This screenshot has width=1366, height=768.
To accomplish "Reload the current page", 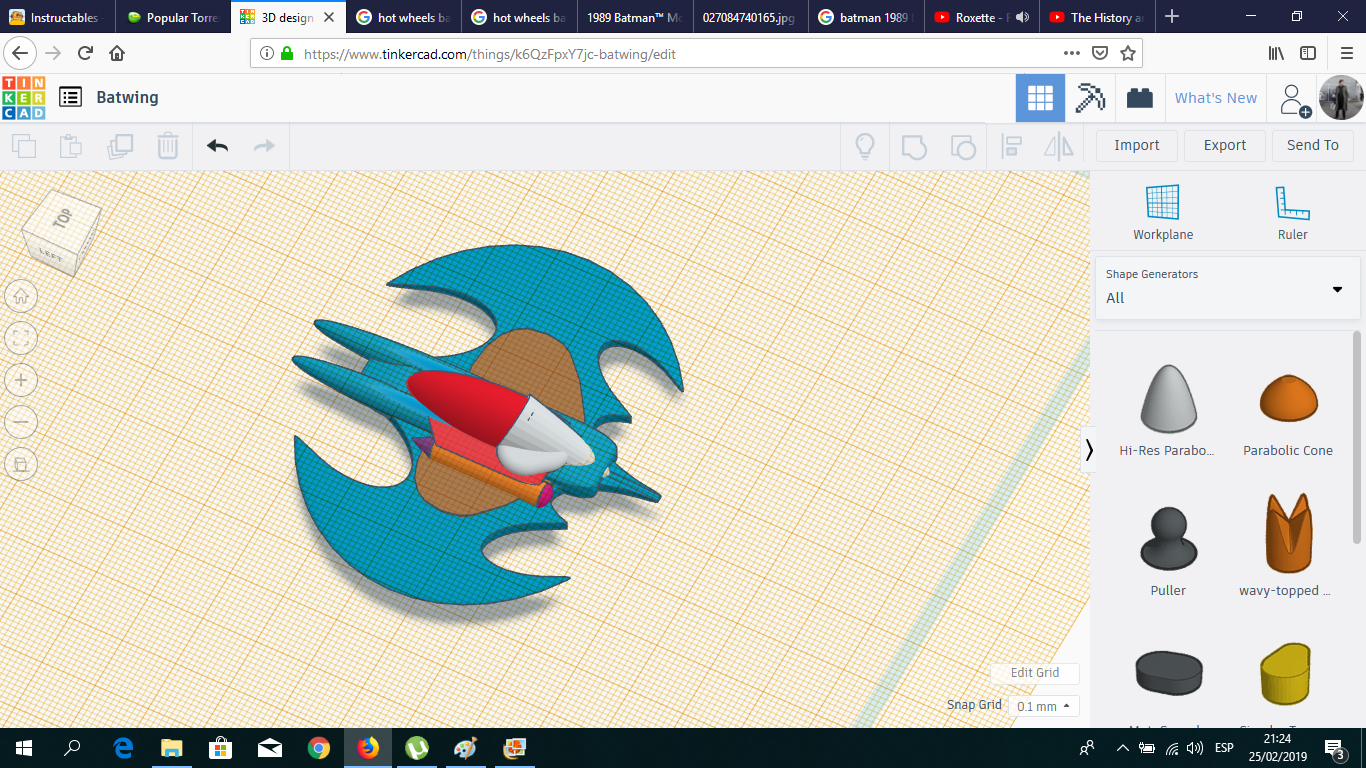I will coord(85,53).
